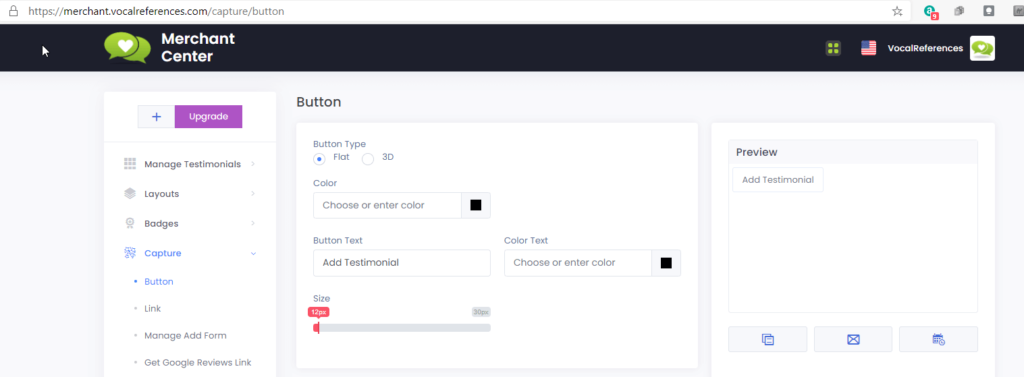Image resolution: width=1024 pixels, height=377 pixels.
Task: Open the VocalReferences account avatar
Action: tap(982, 48)
